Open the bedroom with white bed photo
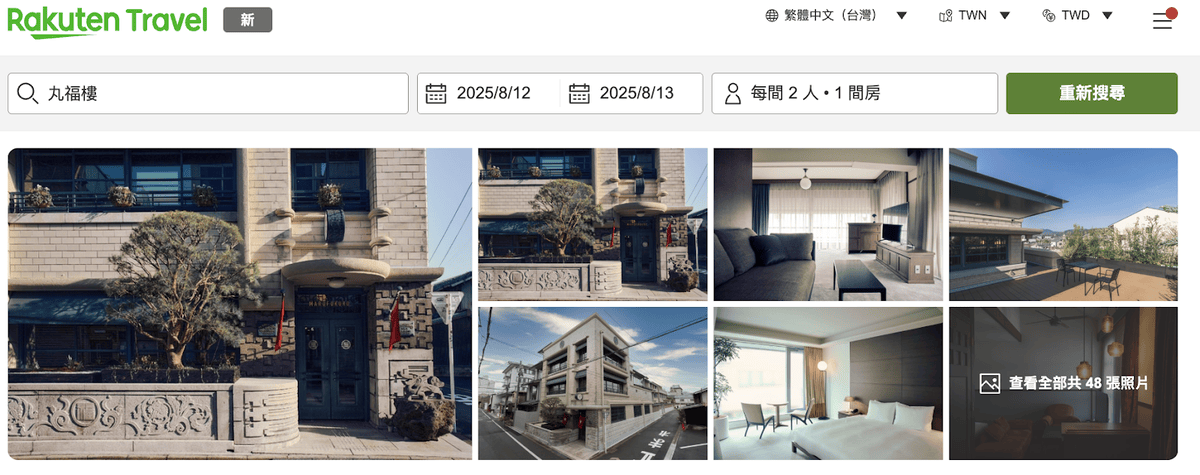This screenshot has width=1200, height=475. point(828,383)
